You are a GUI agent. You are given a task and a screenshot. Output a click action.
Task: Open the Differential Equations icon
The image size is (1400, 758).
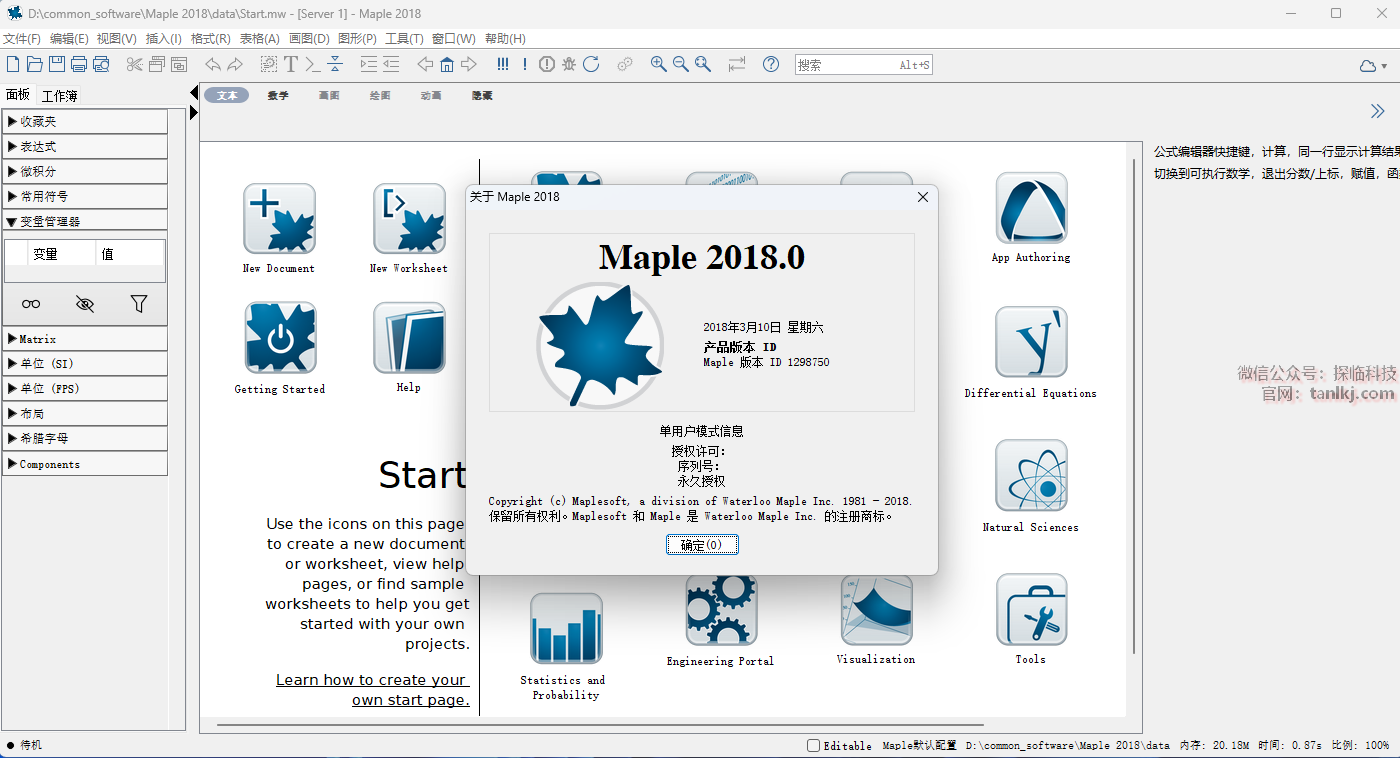[1031, 342]
